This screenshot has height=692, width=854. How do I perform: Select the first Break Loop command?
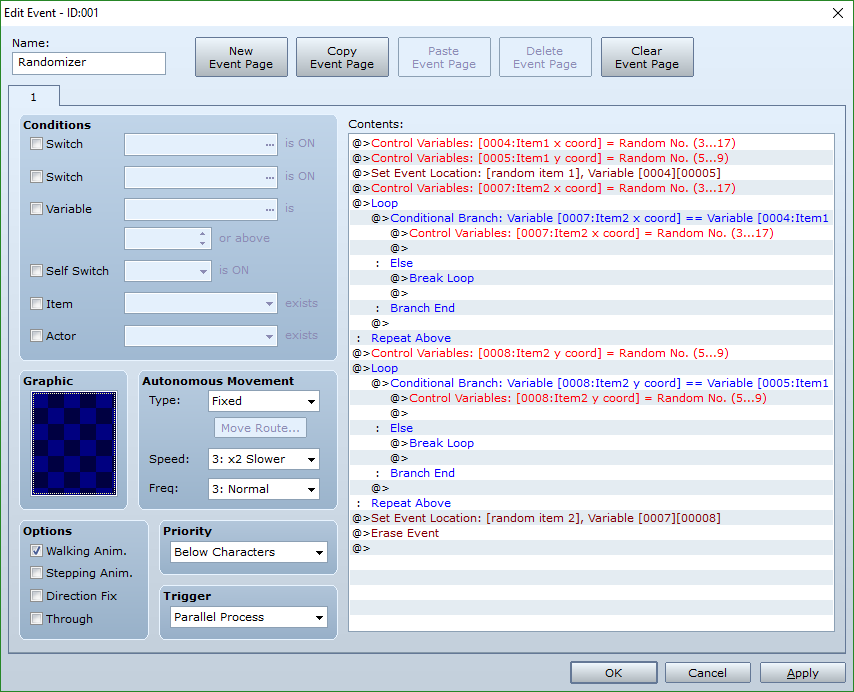(x=441, y=278)
